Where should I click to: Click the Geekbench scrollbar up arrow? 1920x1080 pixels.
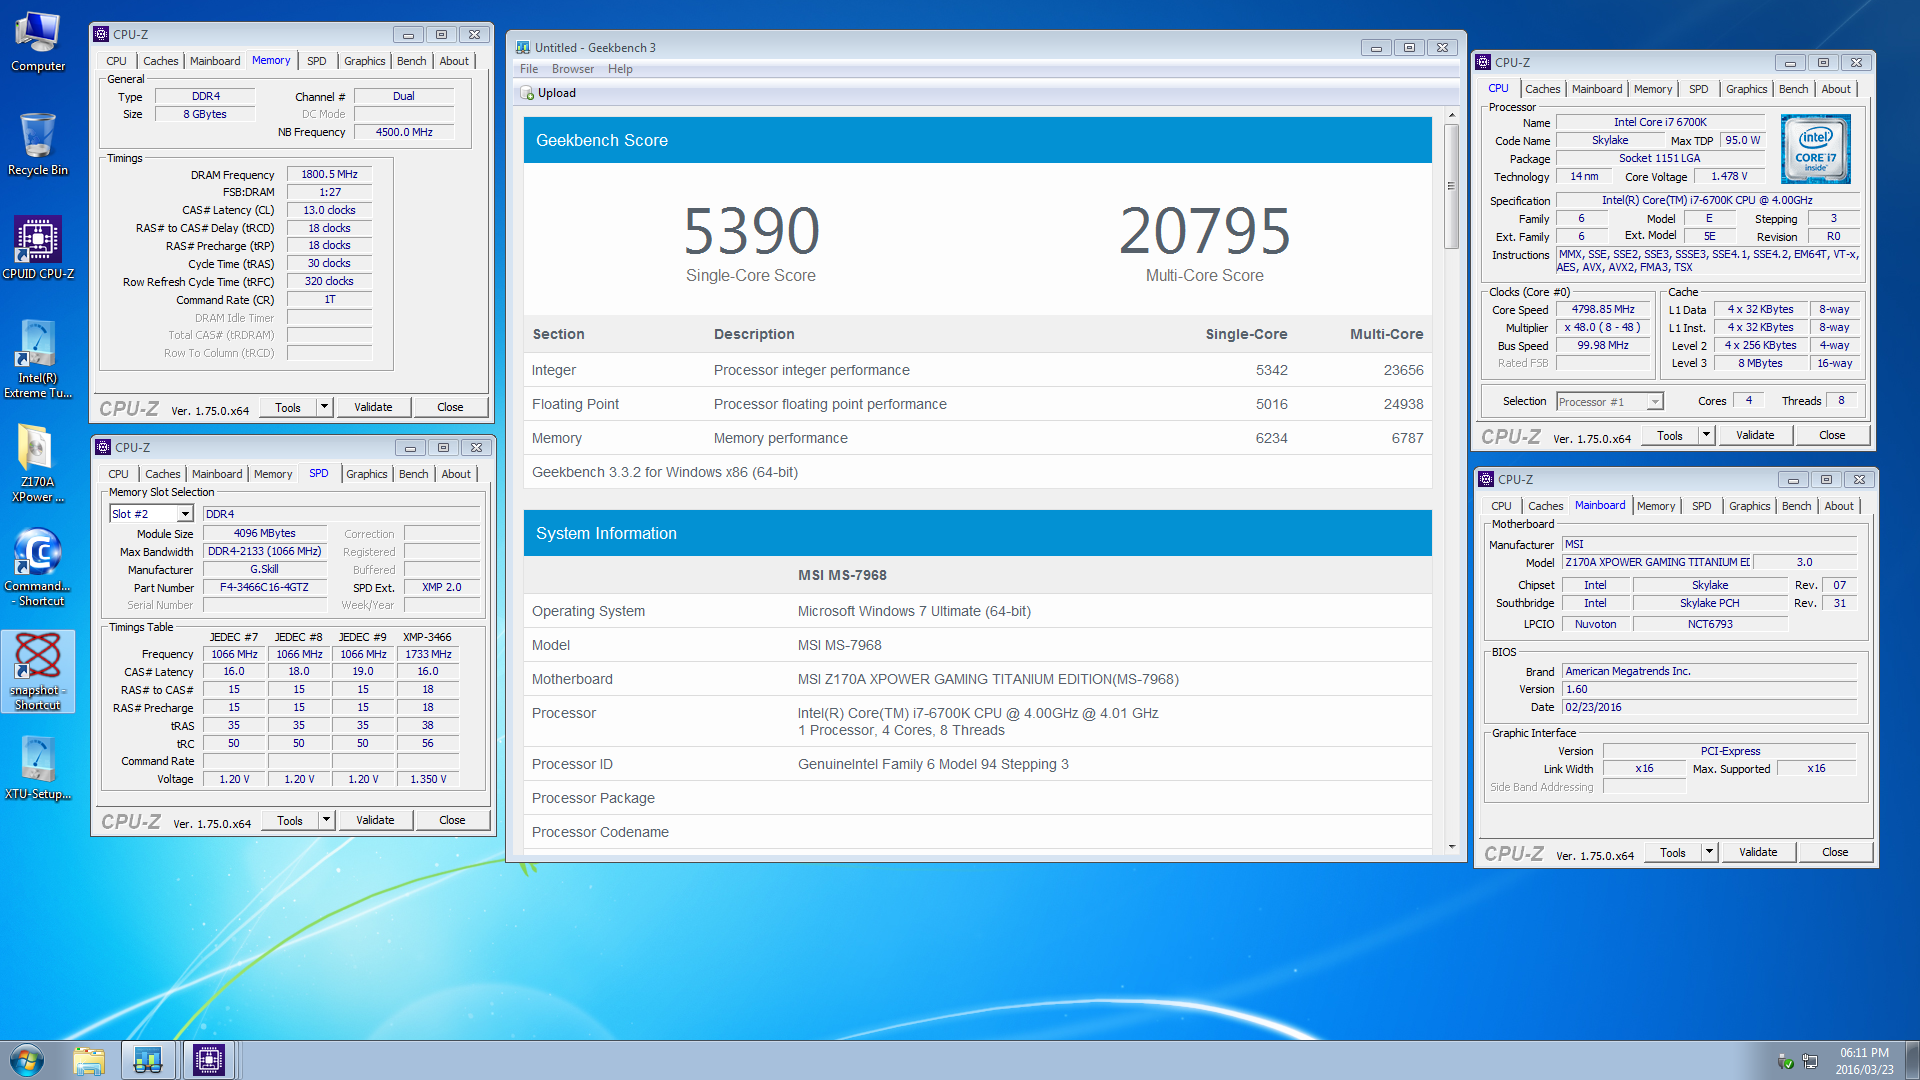[1451, 116]
